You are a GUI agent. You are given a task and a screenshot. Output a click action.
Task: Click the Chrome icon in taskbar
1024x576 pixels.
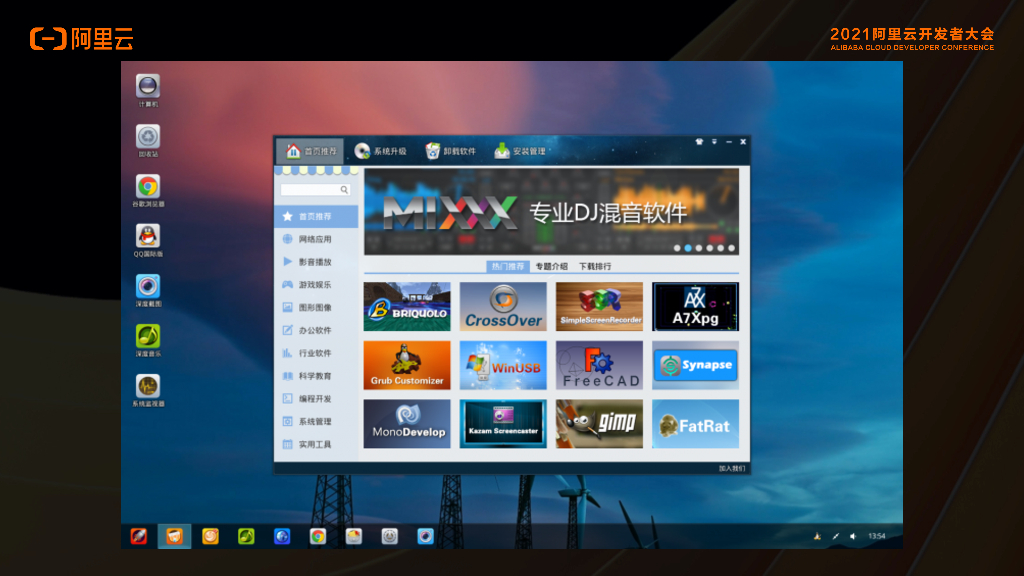pyautogui.click(x=318, y=536)
